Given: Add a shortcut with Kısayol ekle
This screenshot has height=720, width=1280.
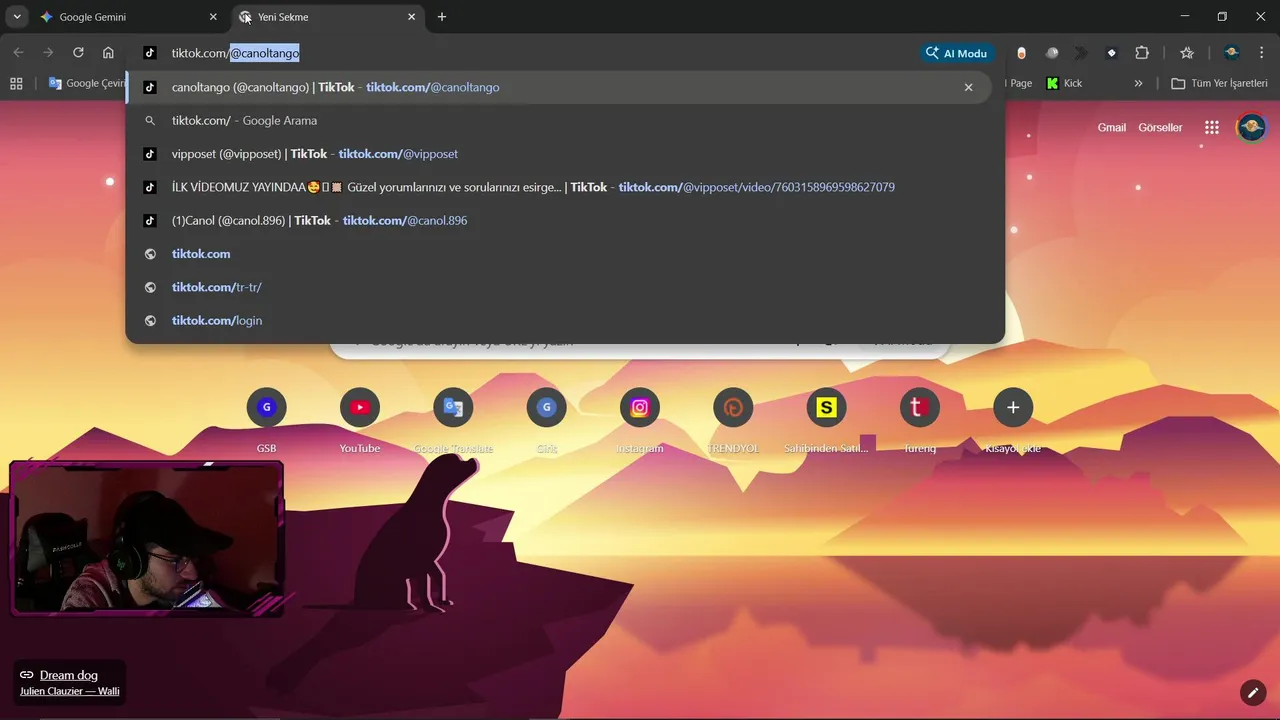Looking at the screenshot, I should (1013, 420).
